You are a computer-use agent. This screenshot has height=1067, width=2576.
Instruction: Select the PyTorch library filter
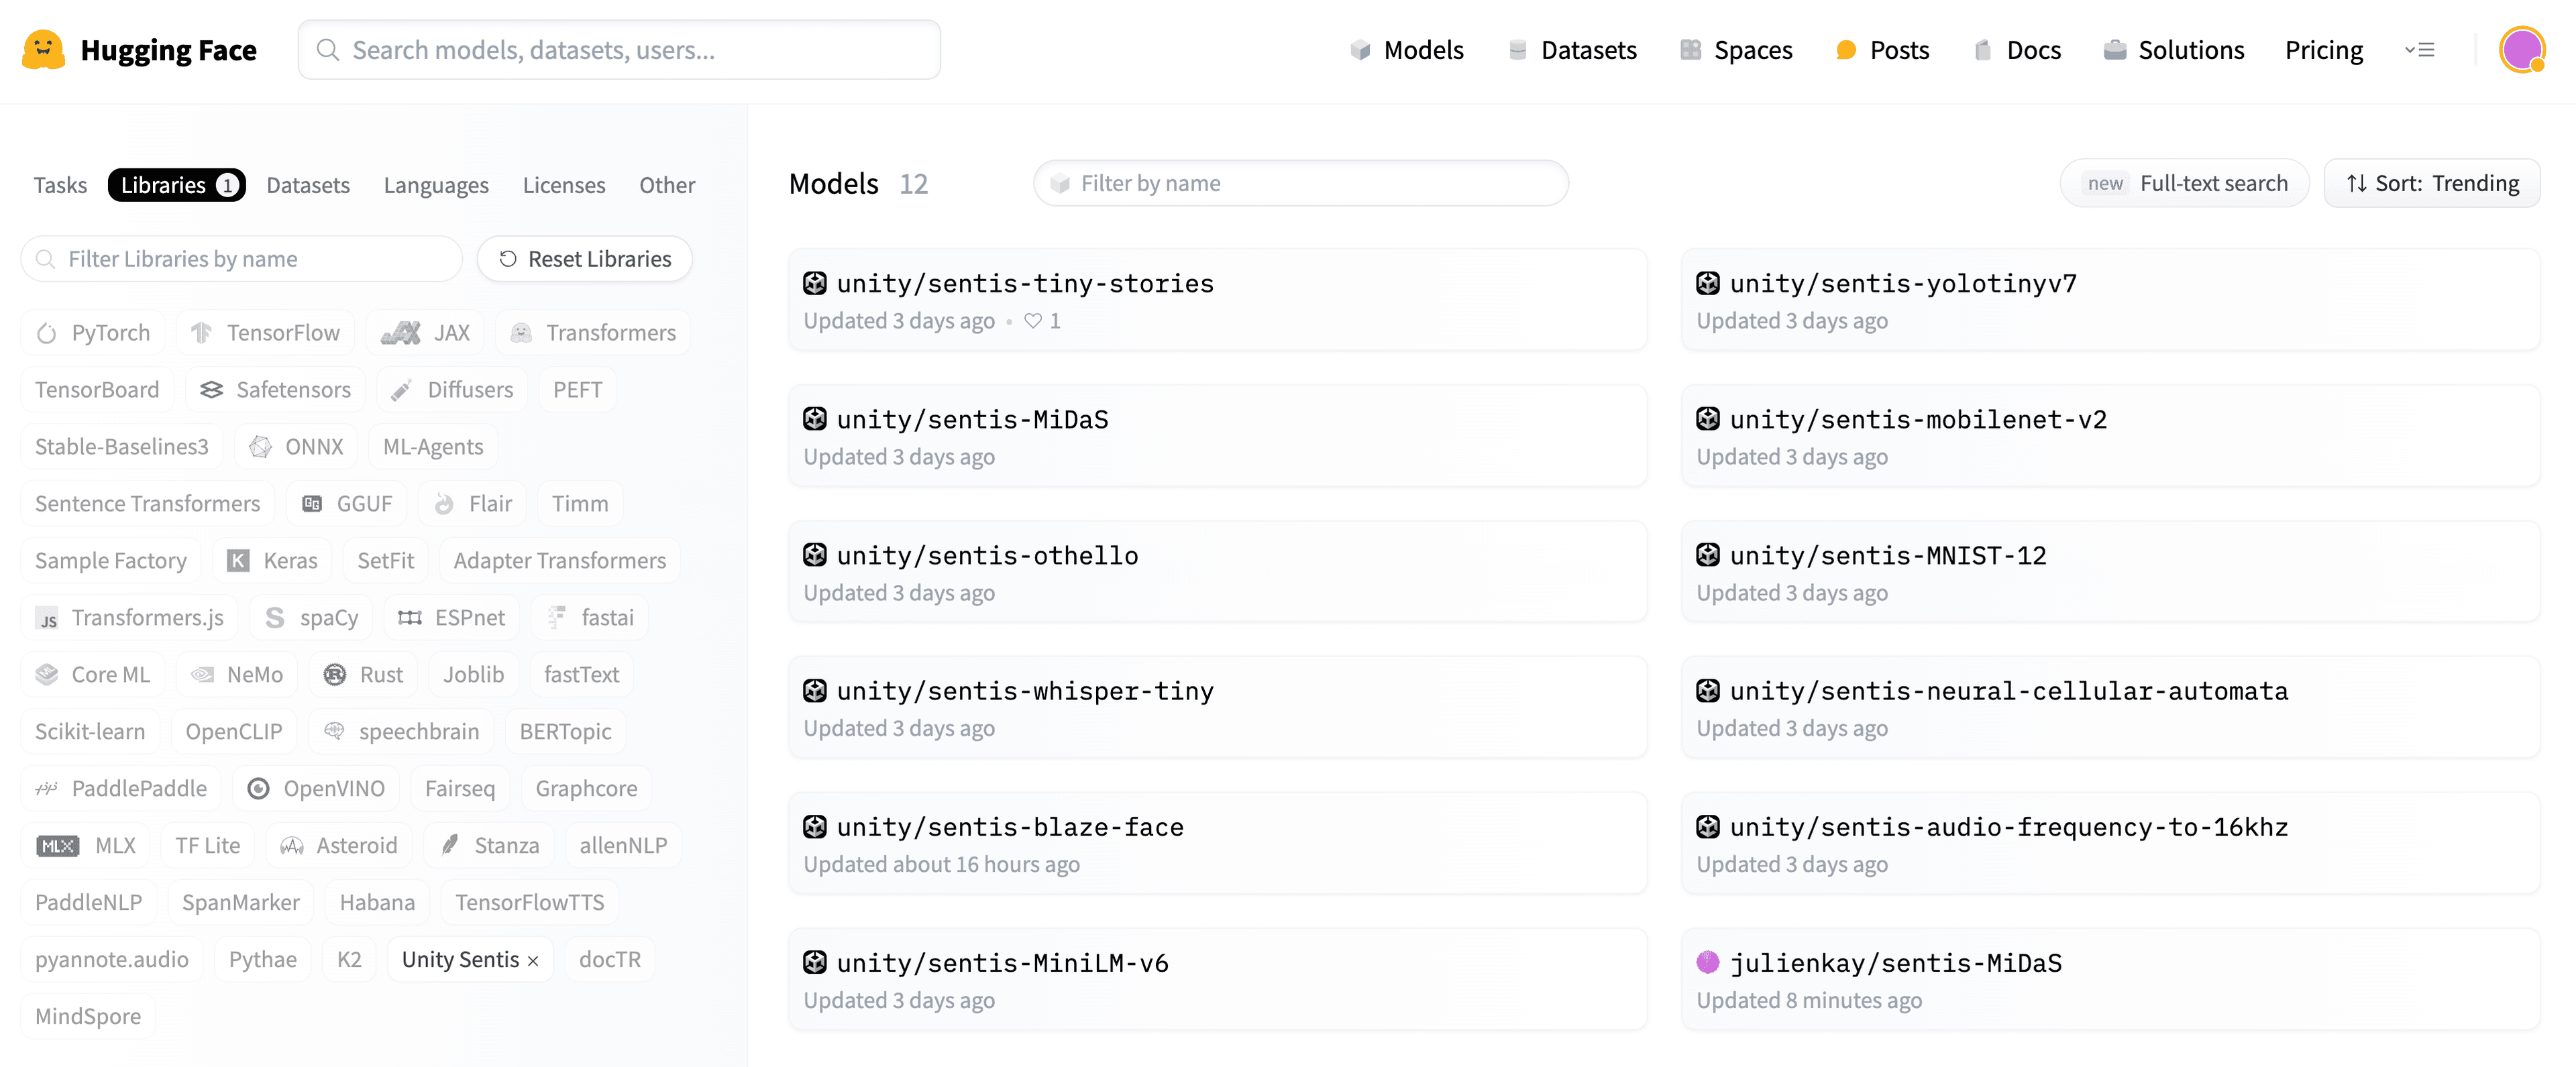pyautogui.click(x=93, y=333)
